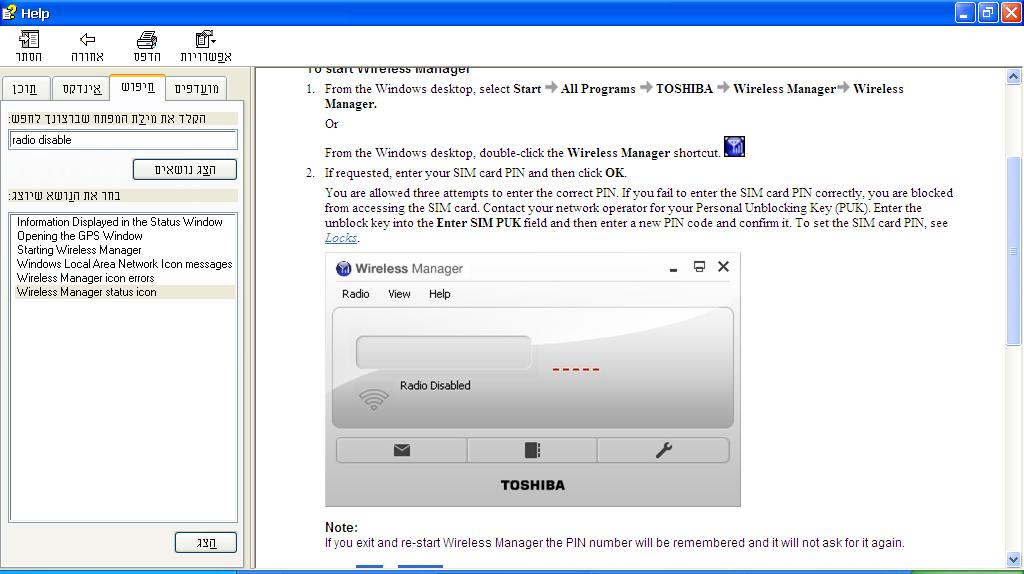
Task: Print topic using the Print (הדפס) icon
Action: 147,40
